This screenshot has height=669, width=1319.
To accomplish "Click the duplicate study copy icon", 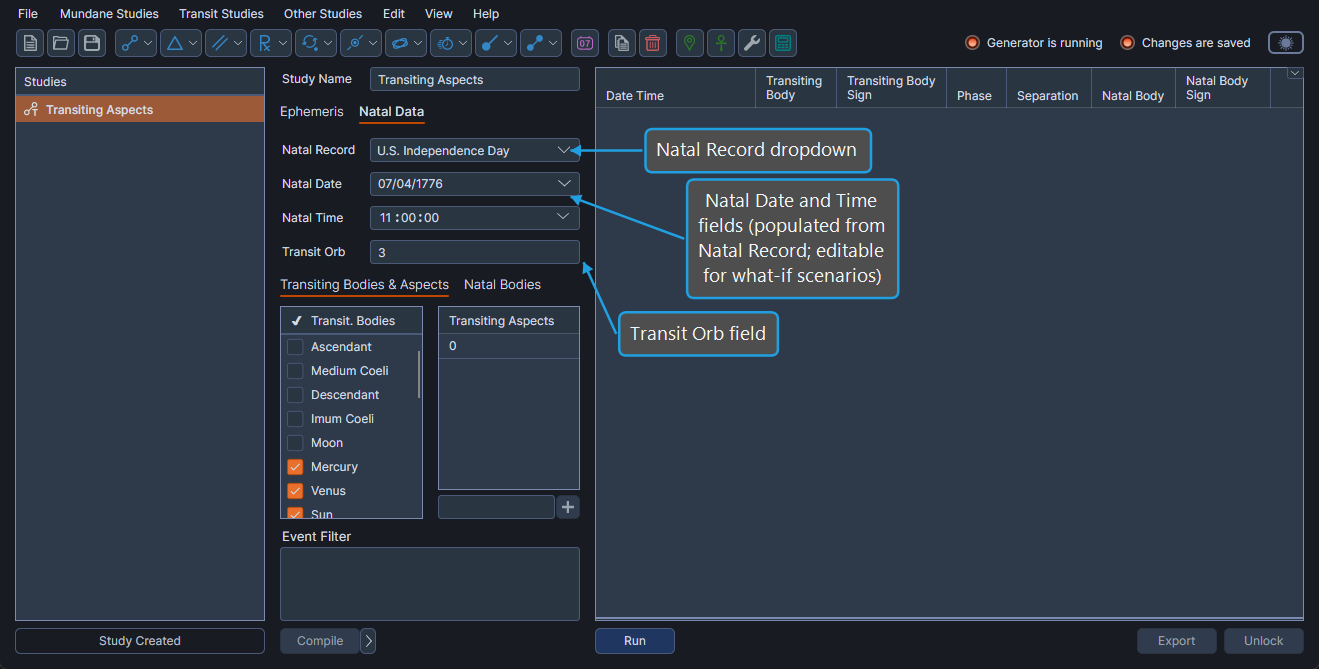I will (622, 43).
